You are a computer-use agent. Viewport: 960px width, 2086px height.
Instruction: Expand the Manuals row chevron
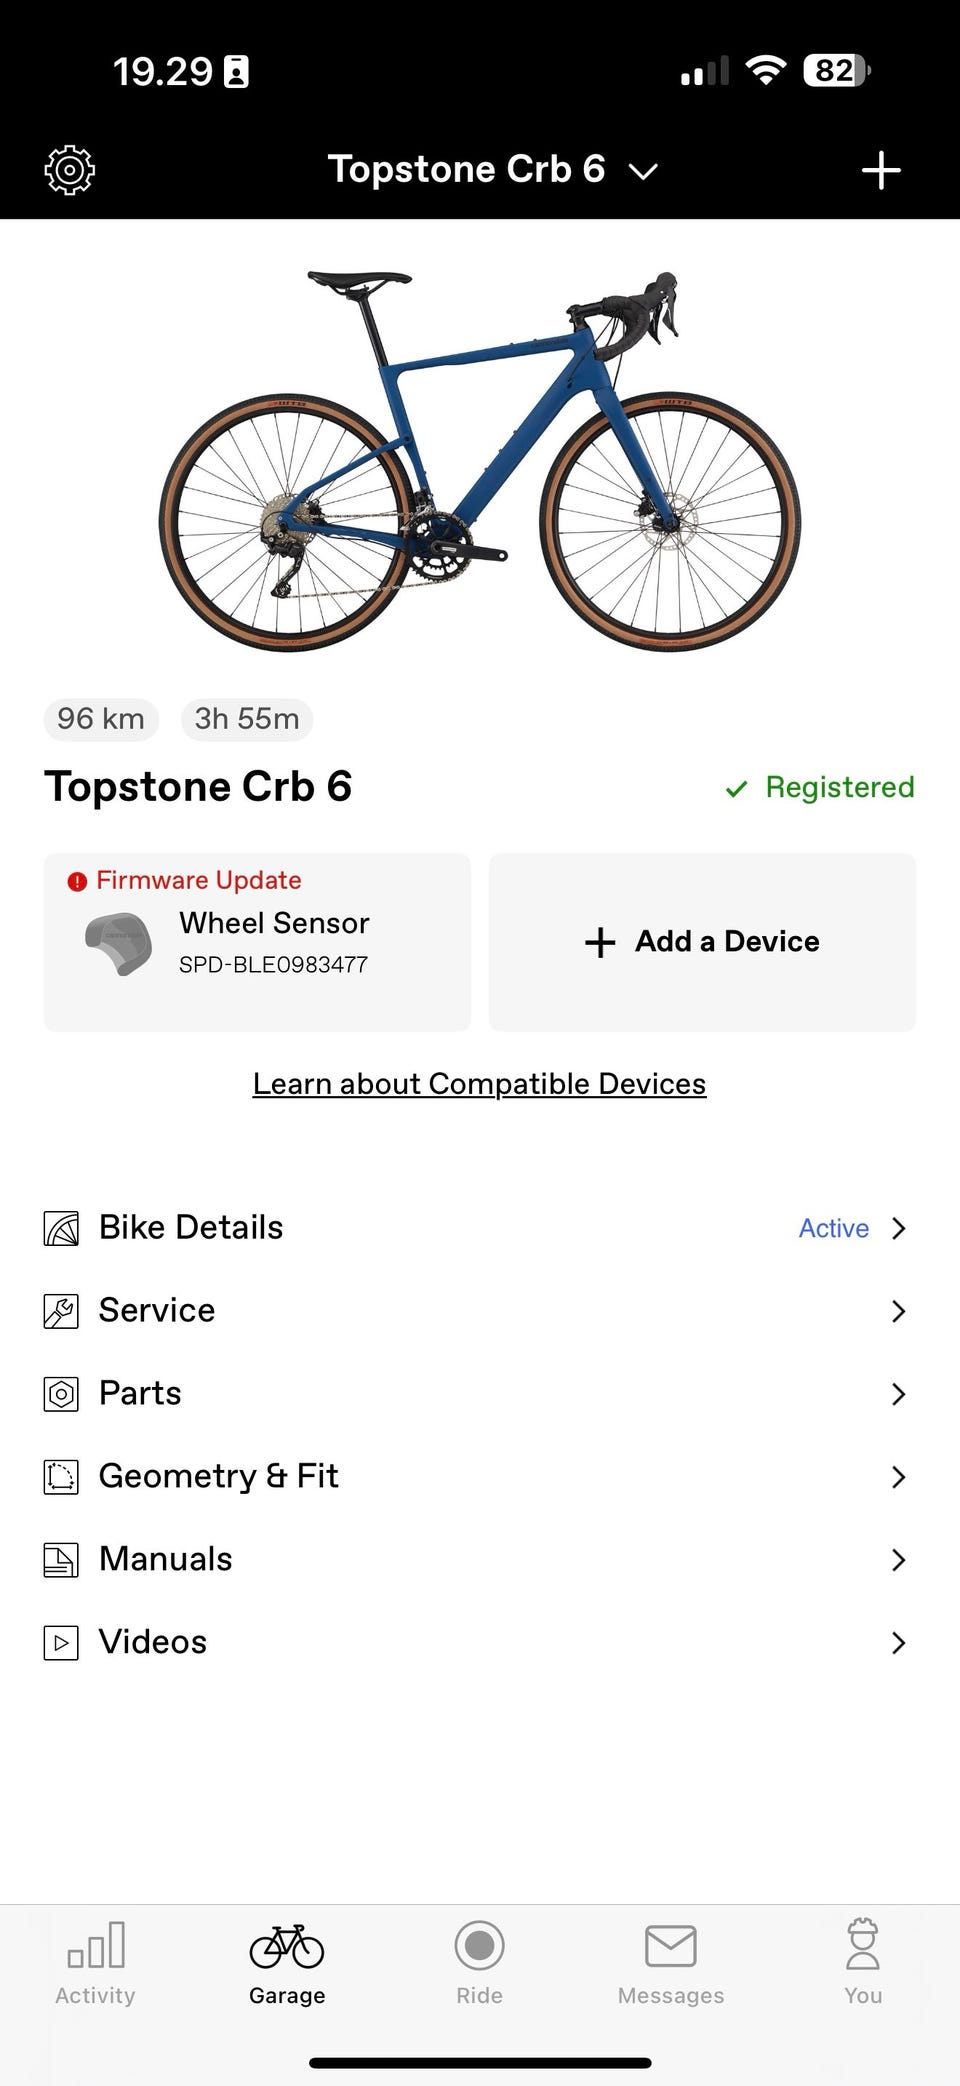[x=898, y=1560]
